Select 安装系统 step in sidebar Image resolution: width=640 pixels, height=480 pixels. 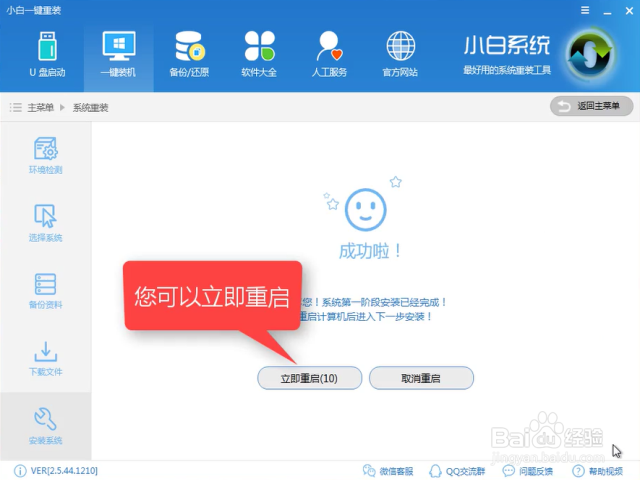[x=45, y=426]
